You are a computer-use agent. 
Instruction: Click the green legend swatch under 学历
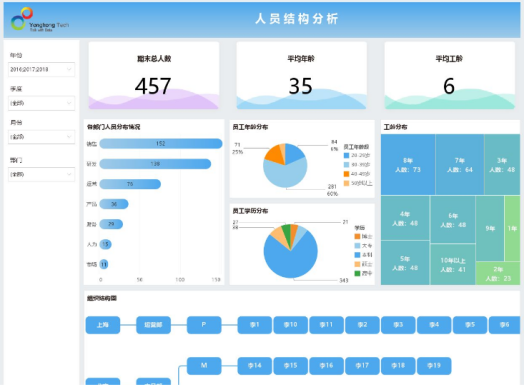(x=357, y=273)
